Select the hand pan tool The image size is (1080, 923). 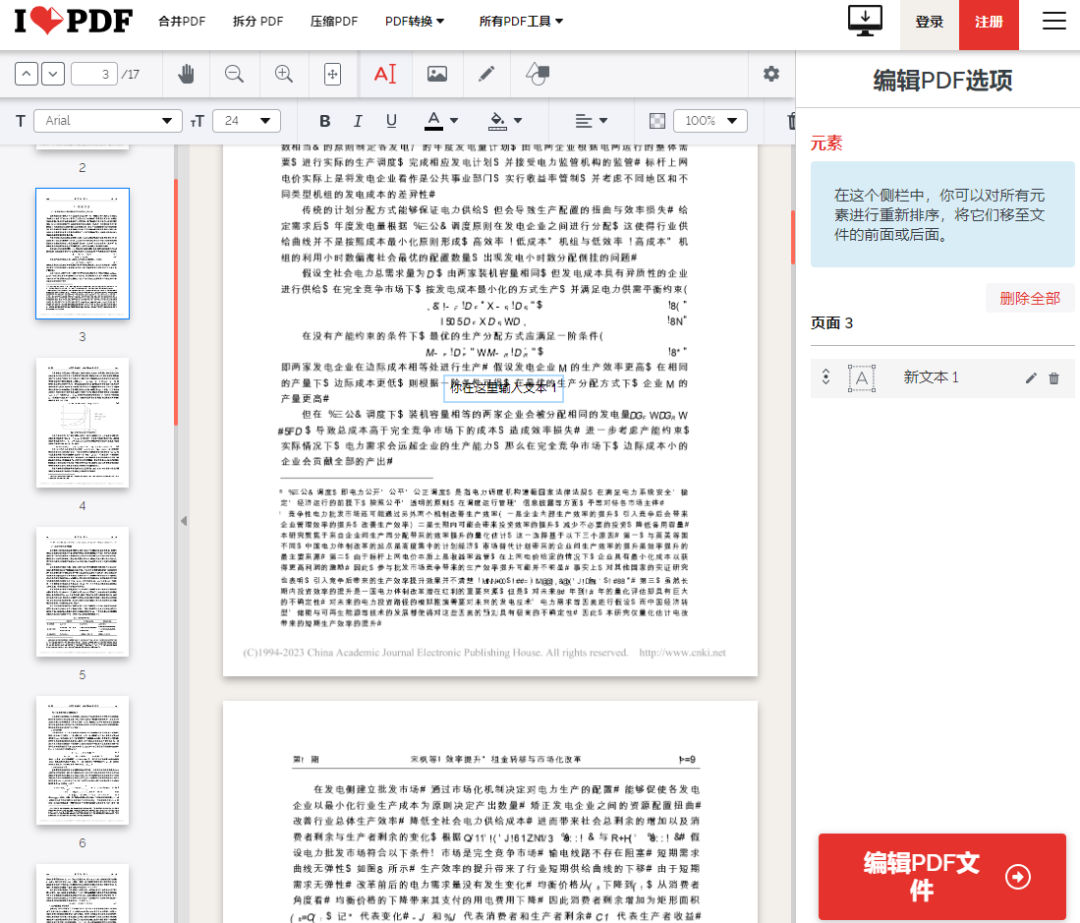pos(186,73)
